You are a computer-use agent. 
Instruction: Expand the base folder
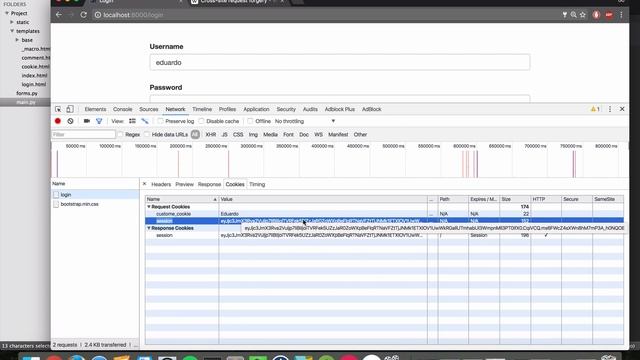click(x=17, y=40)
